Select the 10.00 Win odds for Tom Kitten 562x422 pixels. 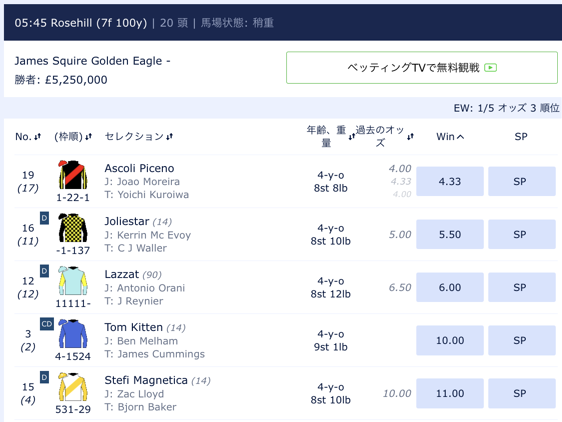[450, 340]
